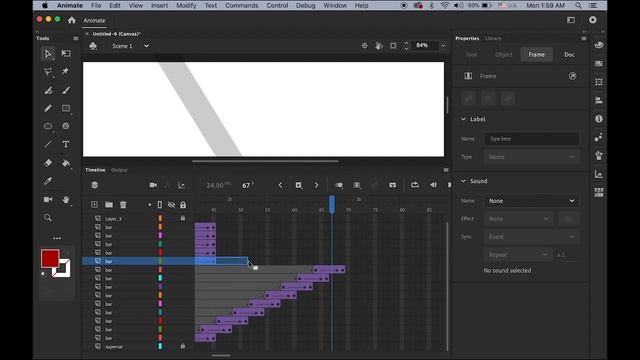
Task: Open the red fill color swatch
Action: tap(50, 258)
